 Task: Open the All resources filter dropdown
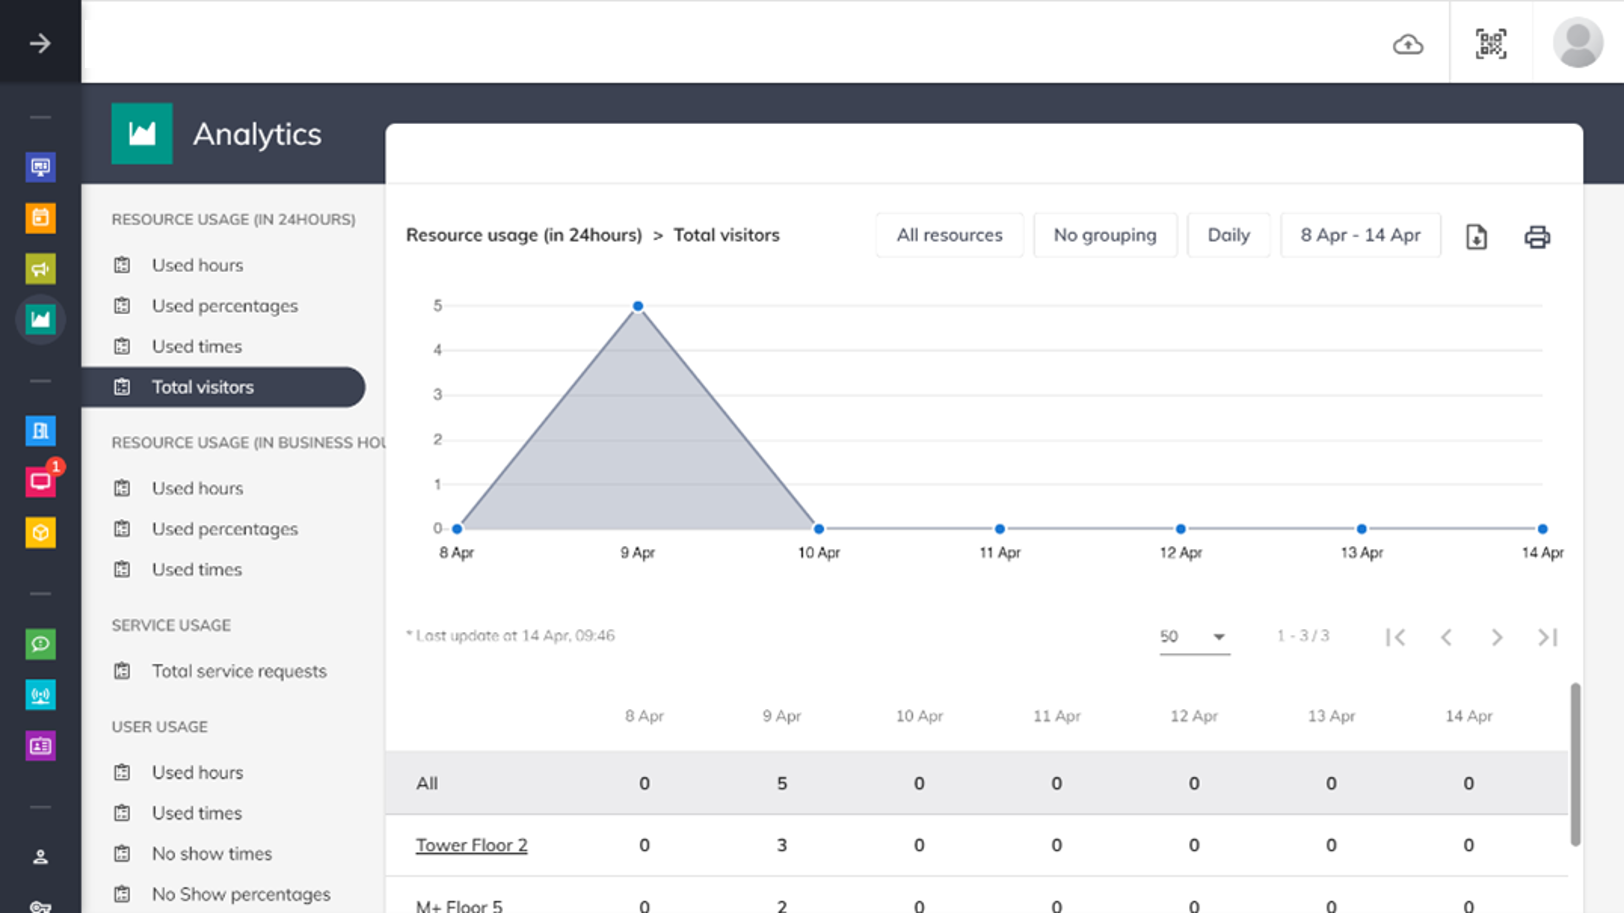(949, 235)
